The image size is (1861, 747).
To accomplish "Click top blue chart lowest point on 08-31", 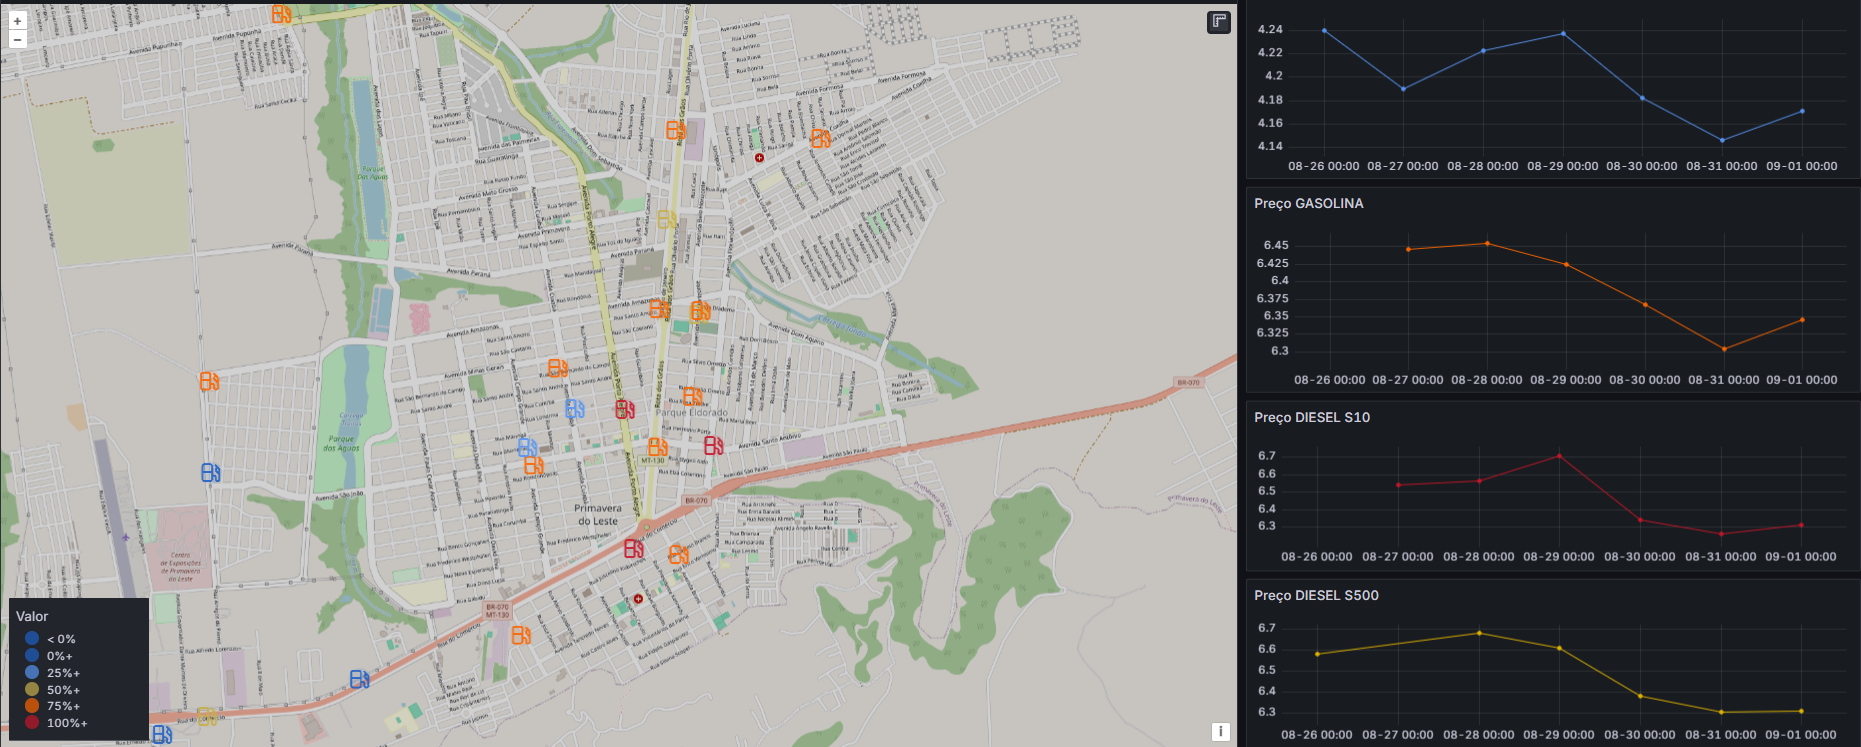I will point(1722,140).
